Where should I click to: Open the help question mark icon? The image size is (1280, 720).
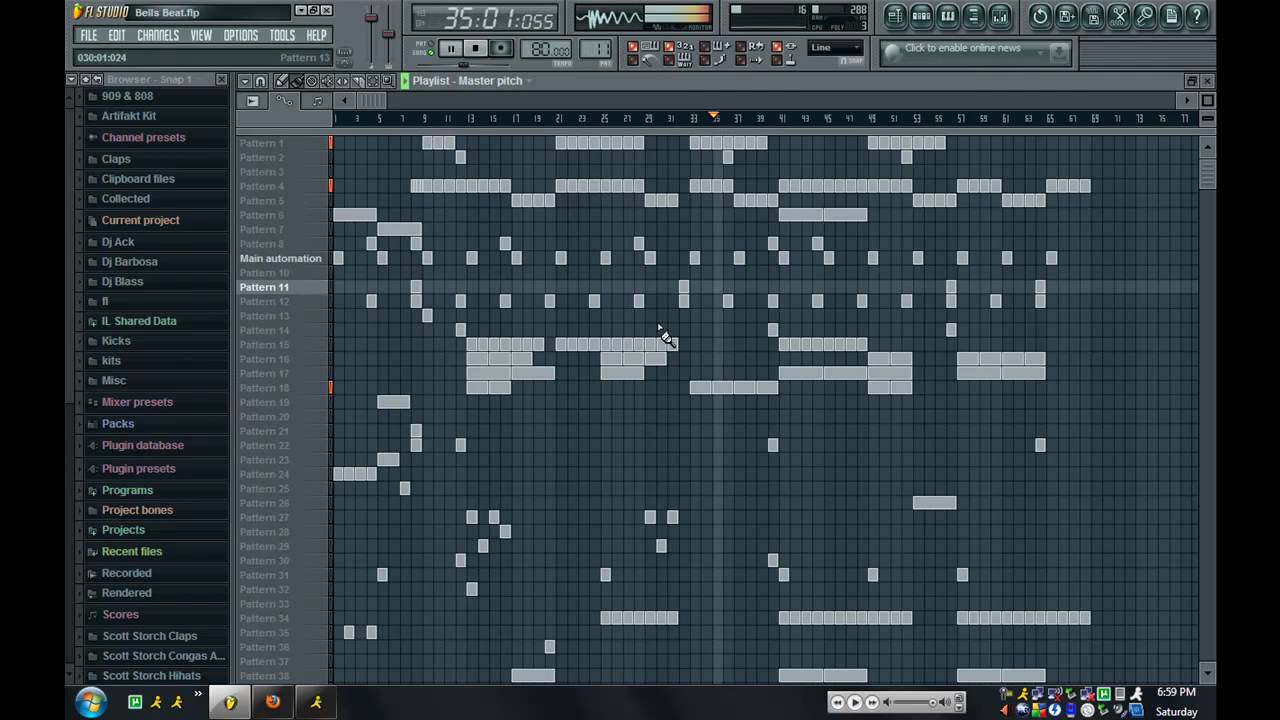click(1197, 16)
